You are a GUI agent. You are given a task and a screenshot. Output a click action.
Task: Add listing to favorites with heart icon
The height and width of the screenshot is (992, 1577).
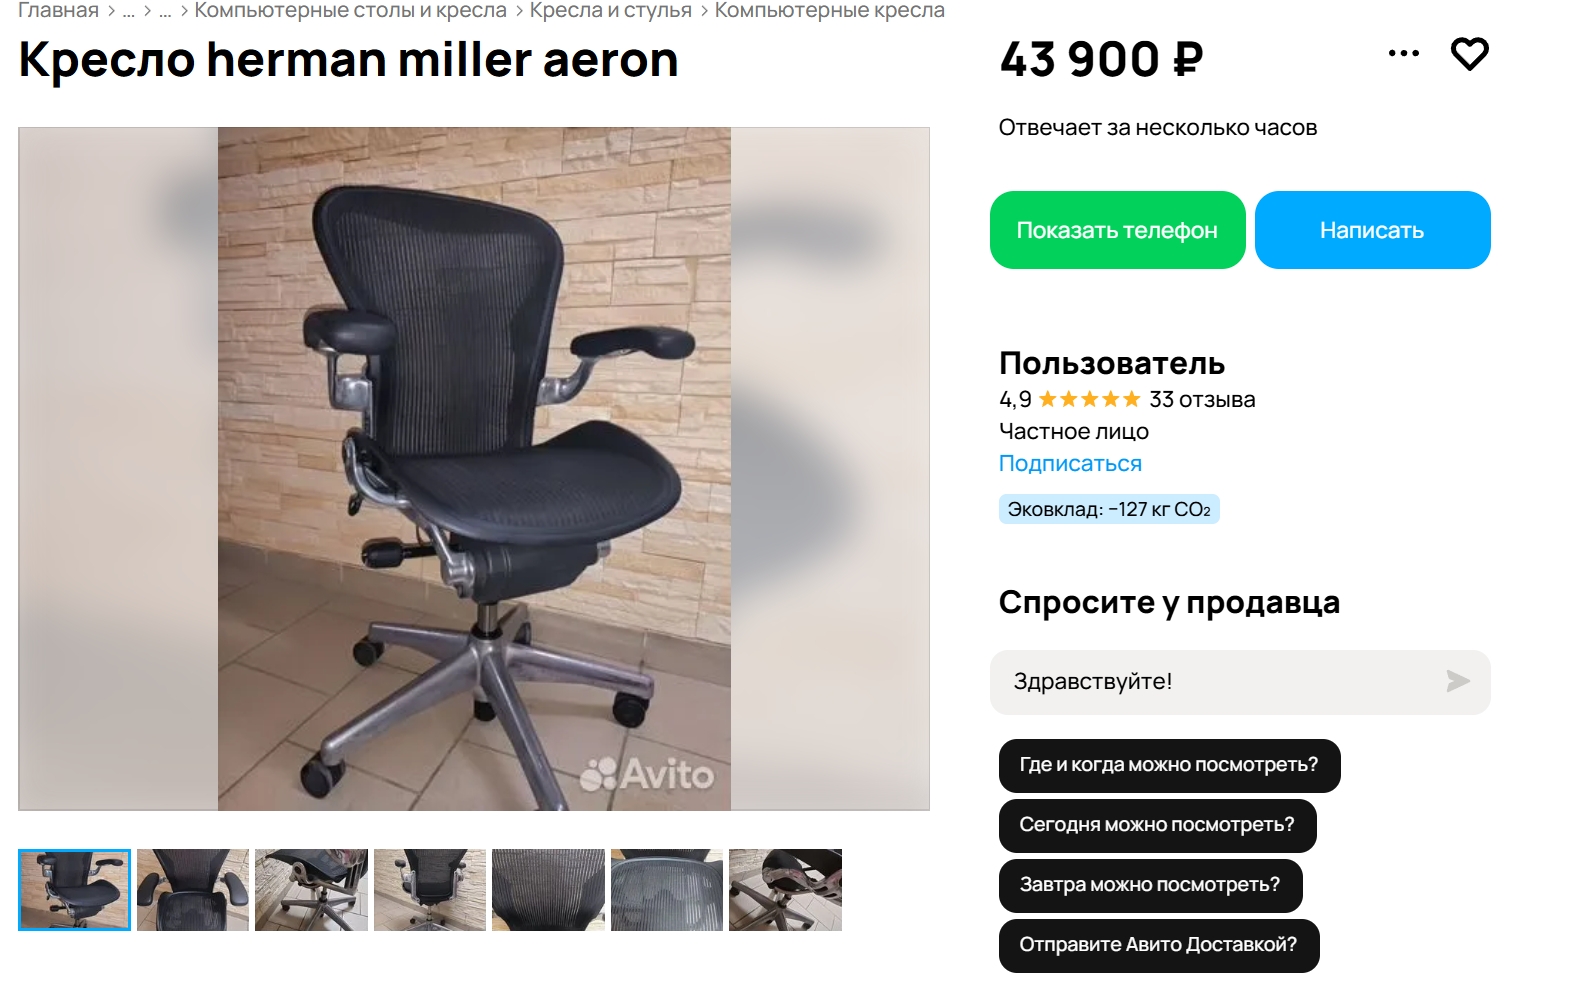pos(1469,54)
